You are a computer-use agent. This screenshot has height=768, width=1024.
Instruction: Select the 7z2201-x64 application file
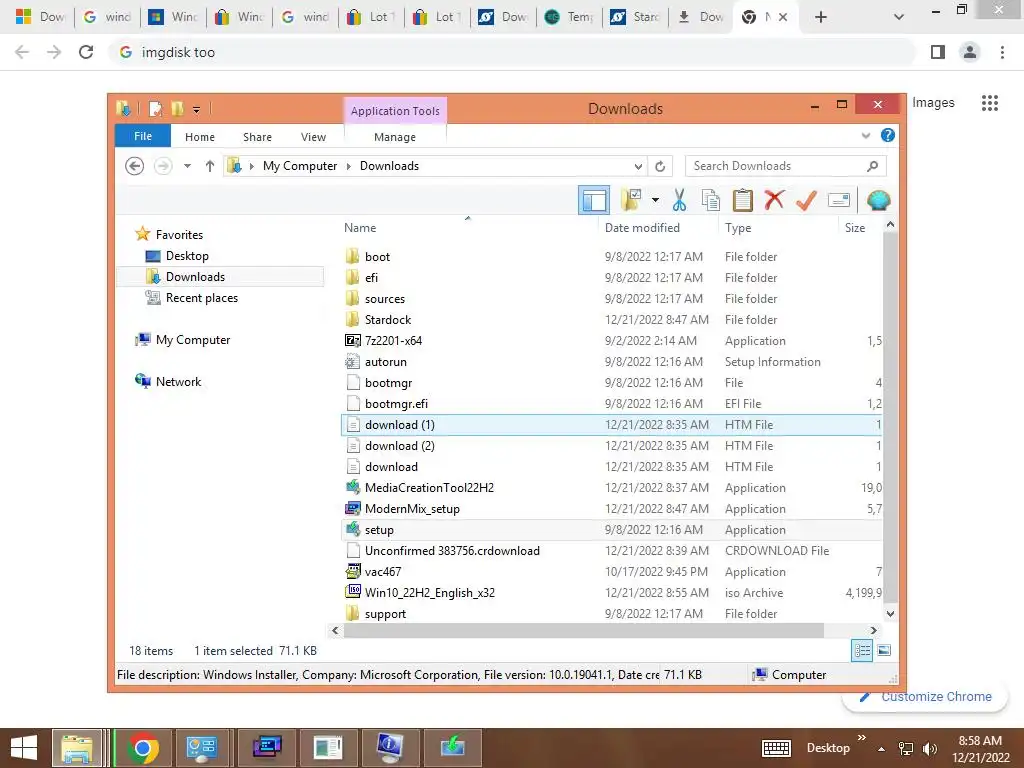point(393,340)
